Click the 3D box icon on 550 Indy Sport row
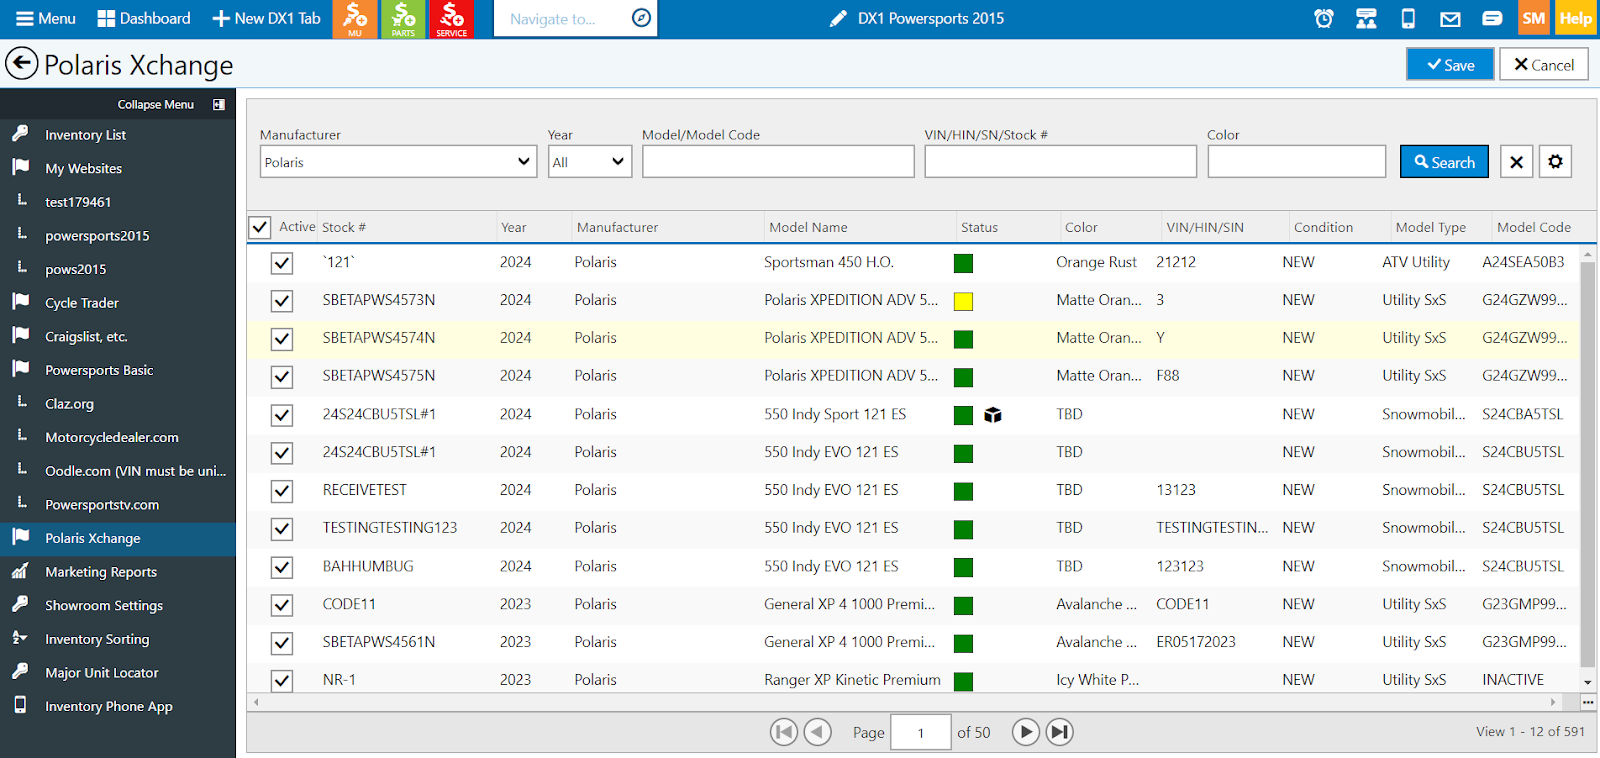 coord(993,415)
